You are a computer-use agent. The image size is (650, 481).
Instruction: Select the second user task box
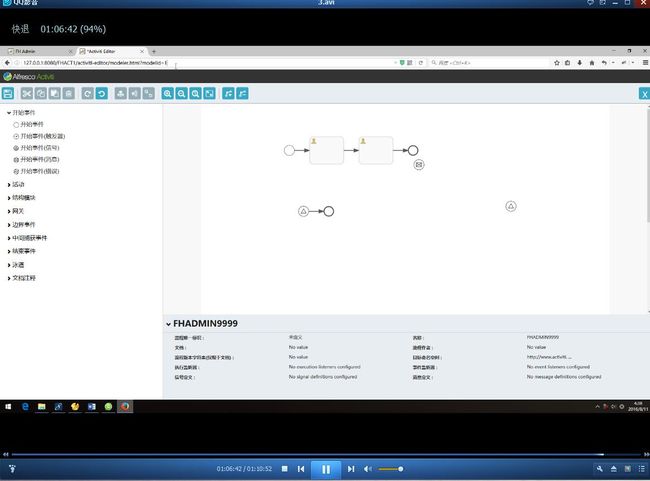pyautogui.click(x=376, y=150)
